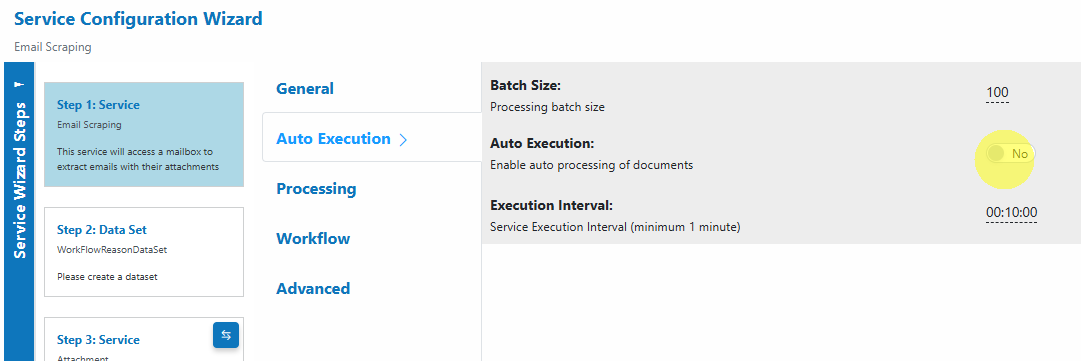Viewport: 1081px width, 361px height.
Task: Switch to the Processing tab
Action: coord(316,189)
